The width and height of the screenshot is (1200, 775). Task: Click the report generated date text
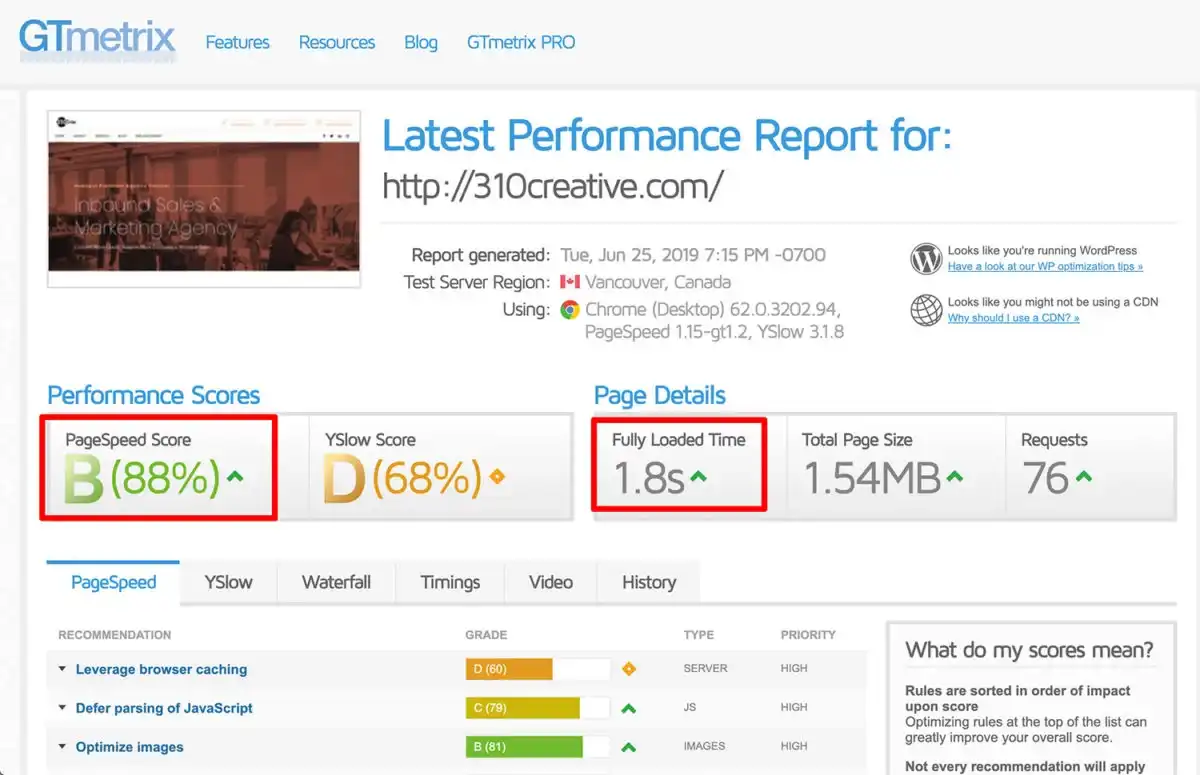[x=692, y=254]
